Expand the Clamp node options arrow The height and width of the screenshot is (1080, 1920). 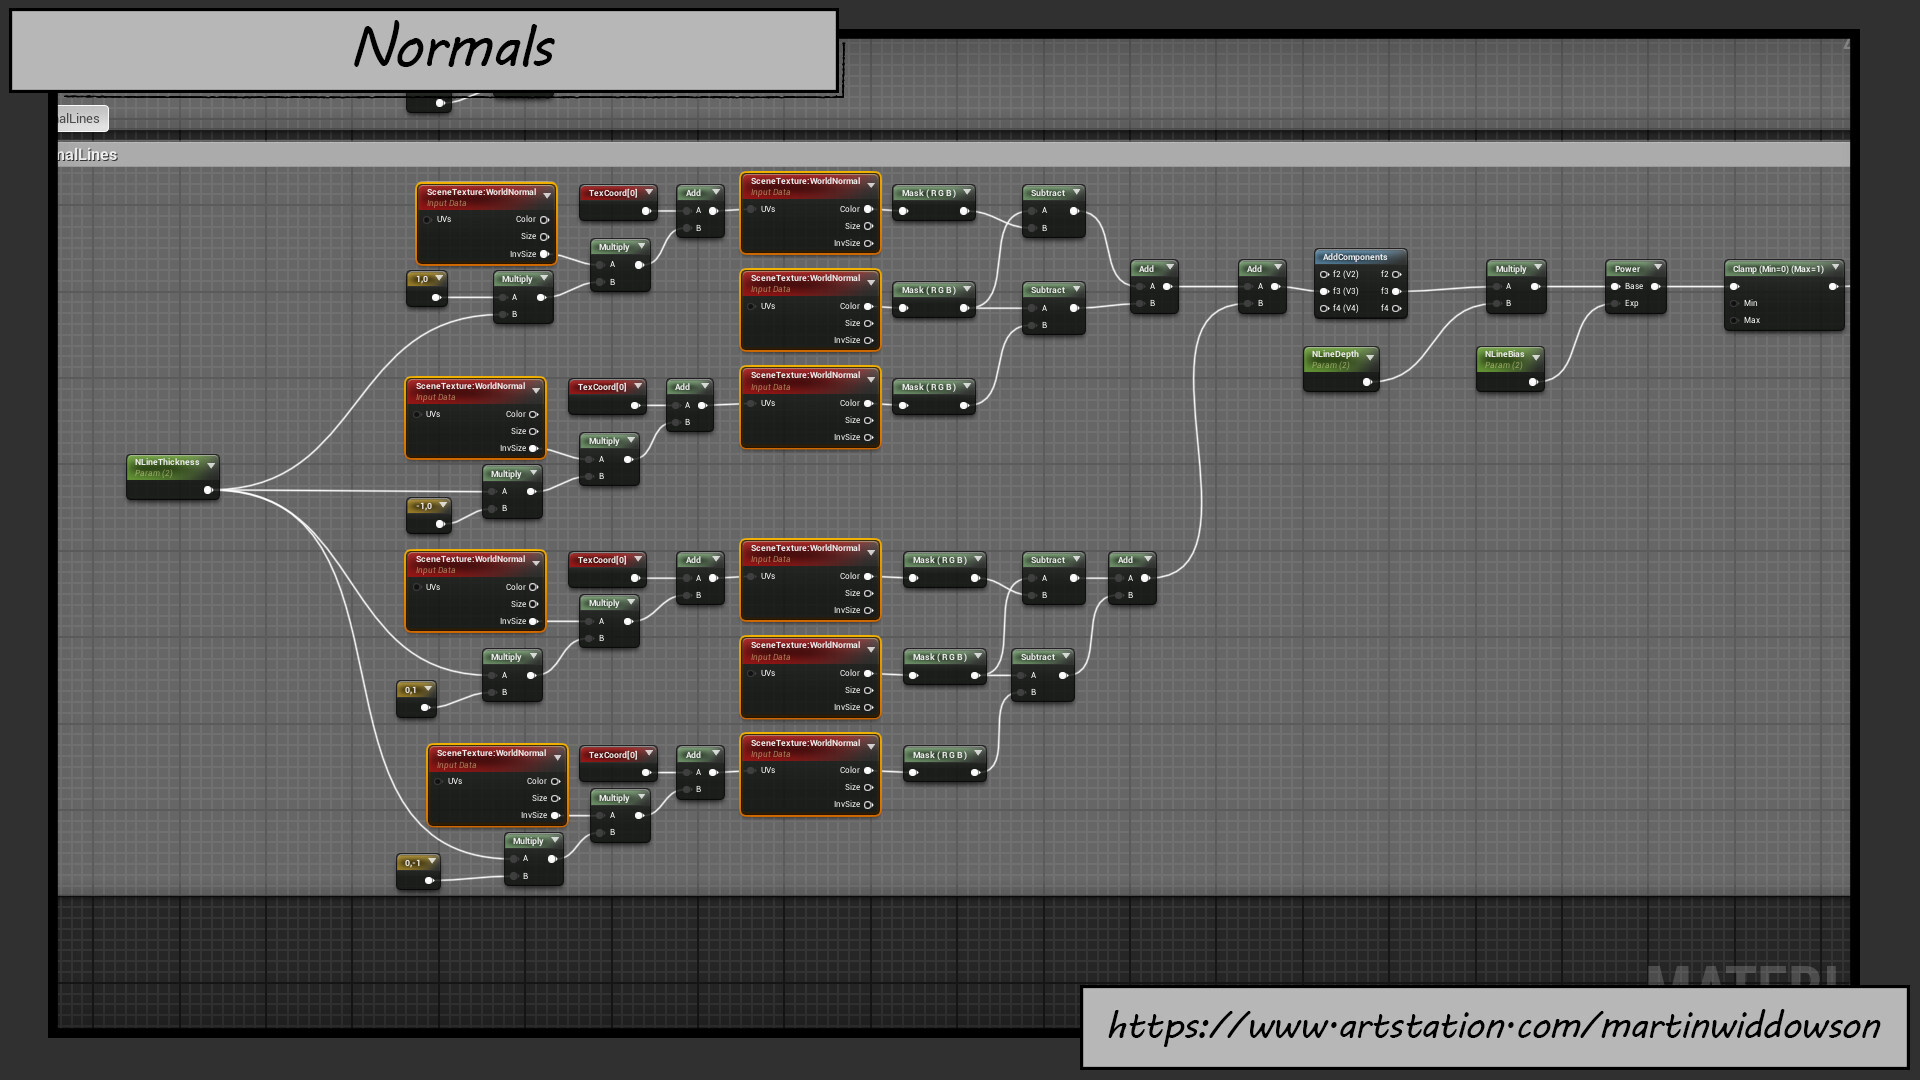tap(1836, 267)
